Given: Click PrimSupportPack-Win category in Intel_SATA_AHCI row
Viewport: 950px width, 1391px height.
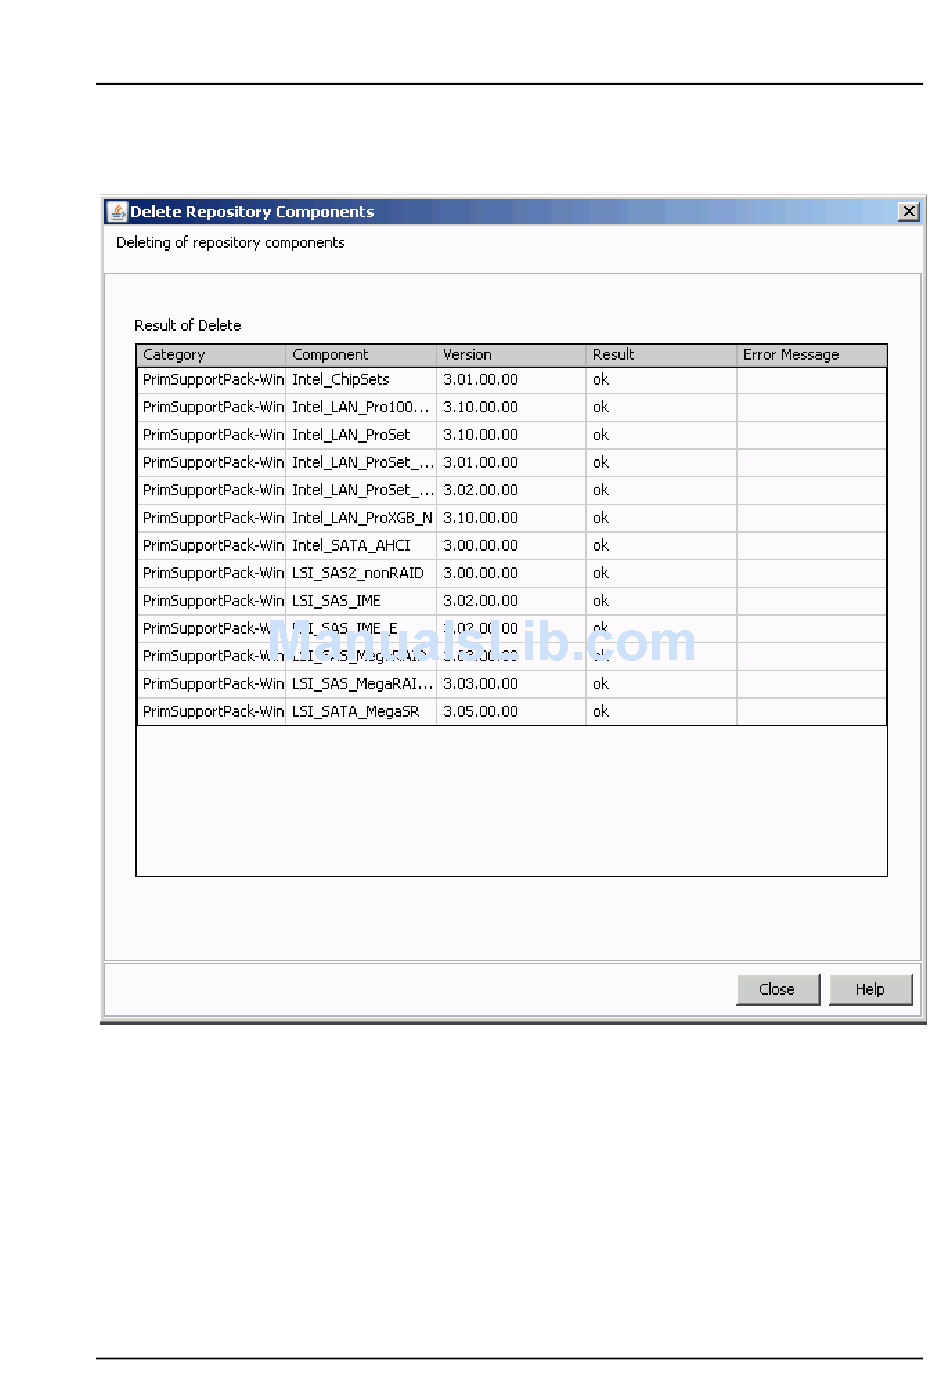Looking at the screenshot, I should point(211,546).
